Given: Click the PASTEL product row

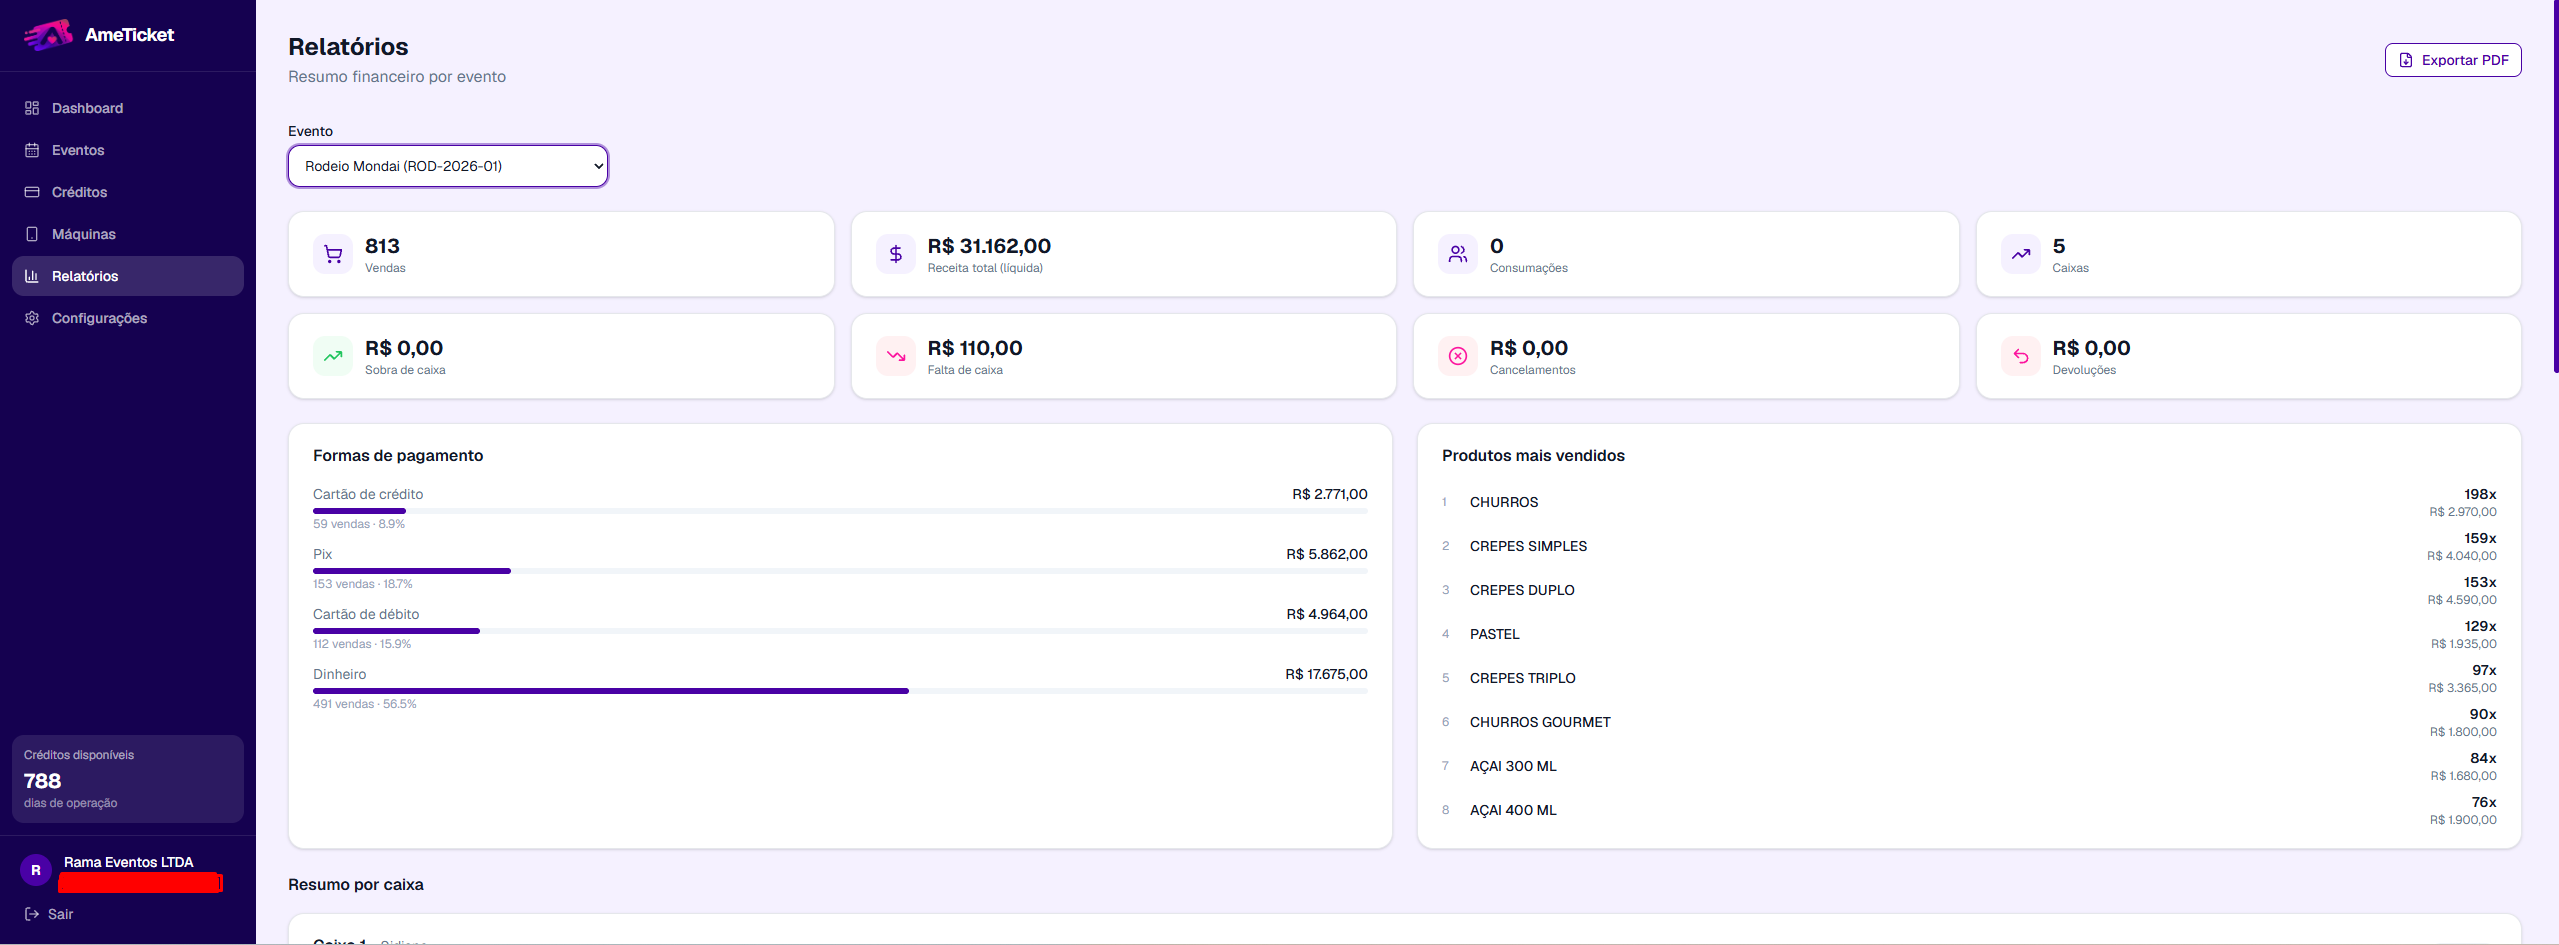Looking at the screenshot, I should (x=1969, y=634).
